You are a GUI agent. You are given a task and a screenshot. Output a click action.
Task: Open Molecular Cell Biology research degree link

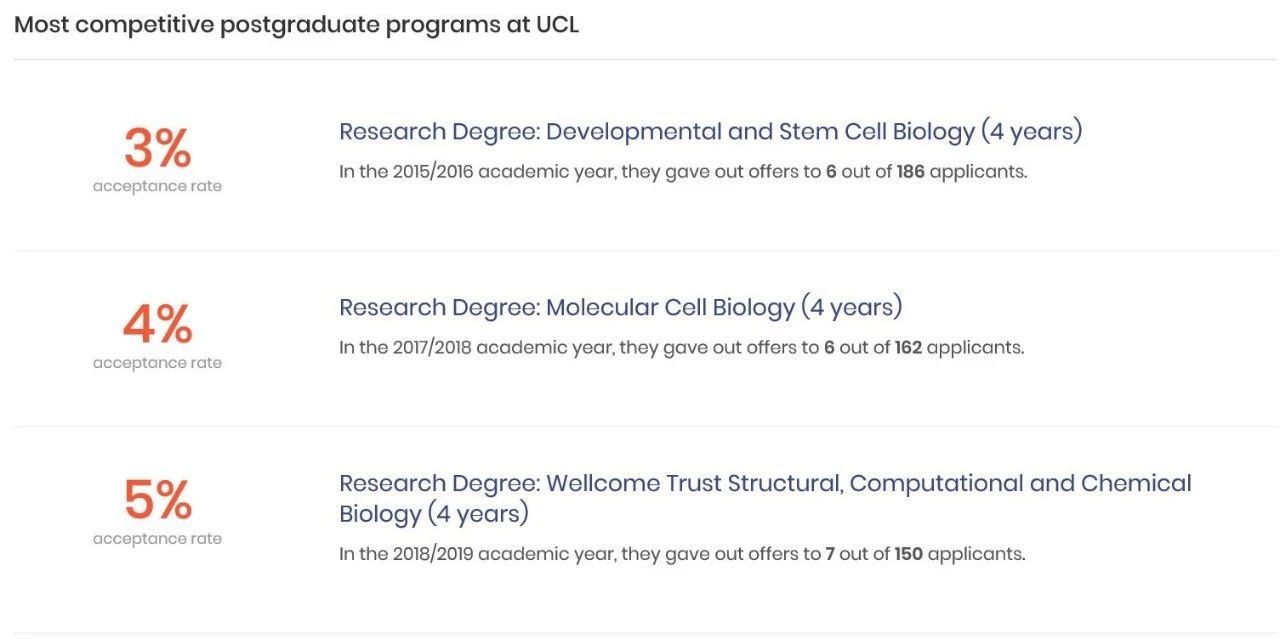click(x=620, y=307)
